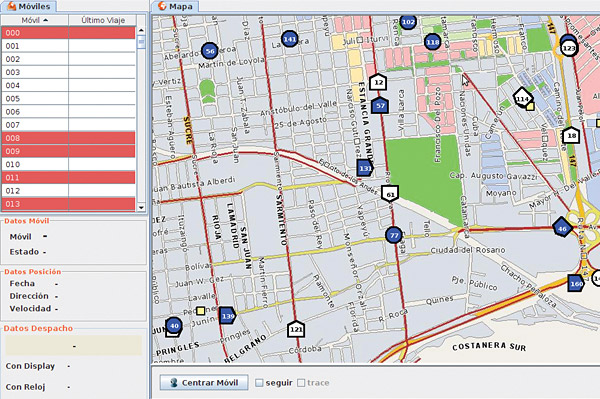600x399 pixels.
Task: Click blue marker 57 on the map
Action: [380, 106]
